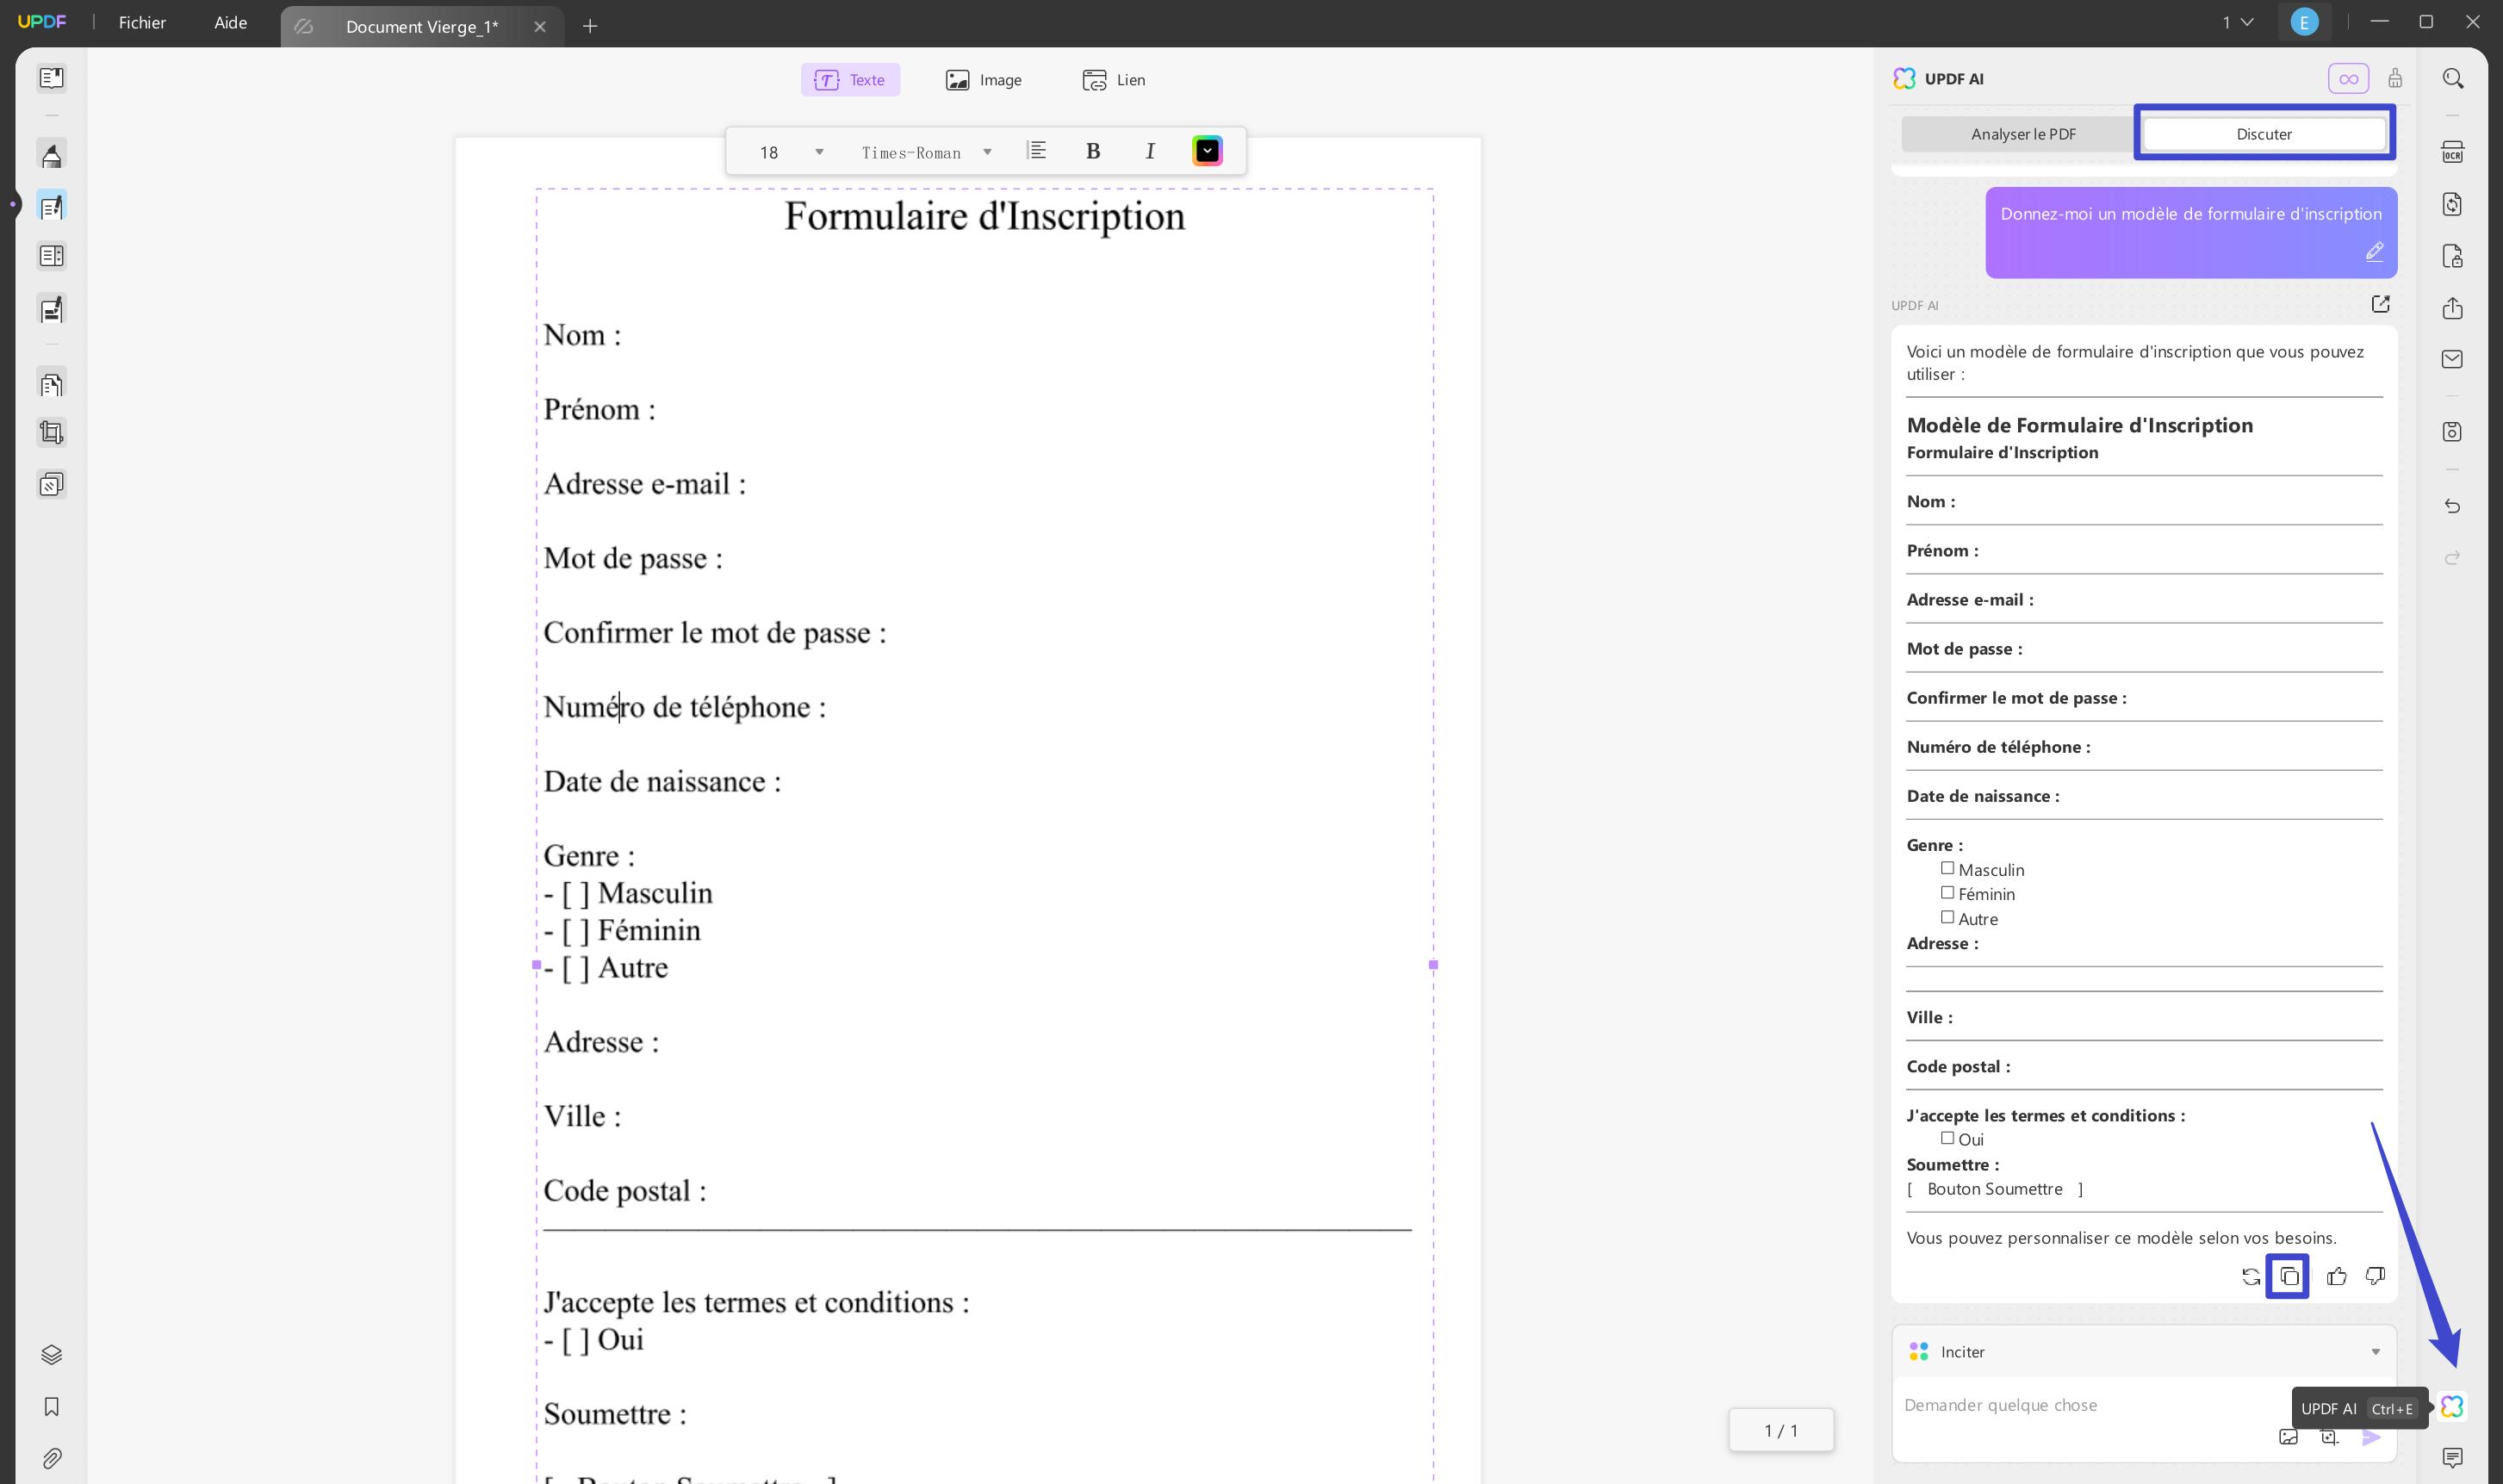Viewport: 2503px width, 1484px height.
Task: Open the Search panel
Action: 2453,78
